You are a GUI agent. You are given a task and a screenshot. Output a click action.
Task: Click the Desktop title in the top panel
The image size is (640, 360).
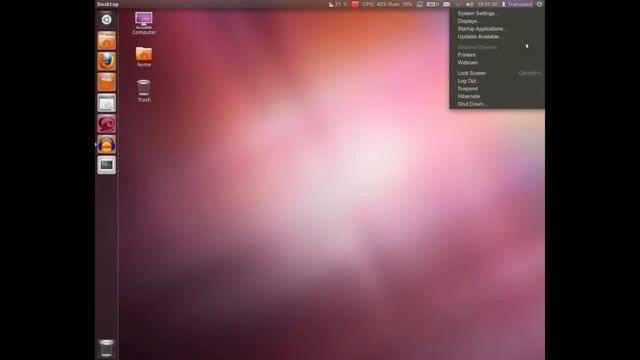(108, 4)
